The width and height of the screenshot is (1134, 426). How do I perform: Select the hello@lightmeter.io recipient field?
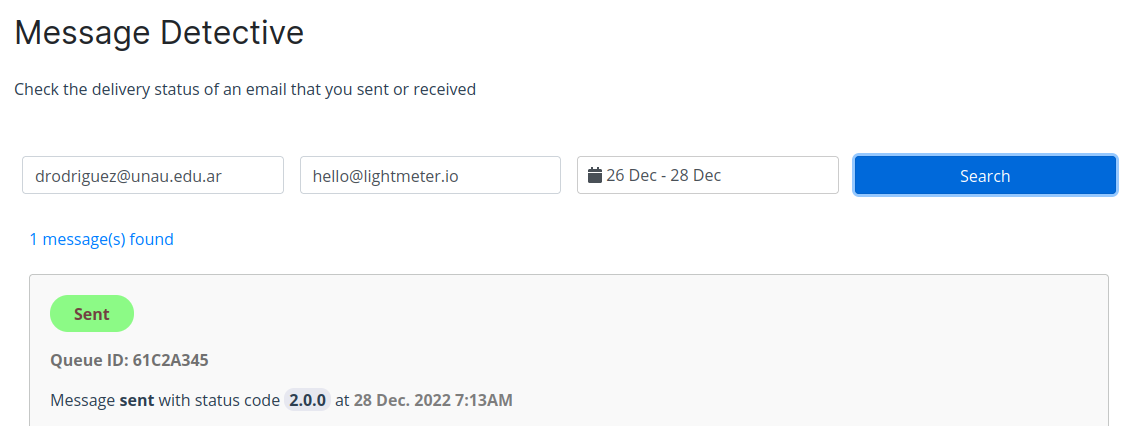[x=430, y=175]
